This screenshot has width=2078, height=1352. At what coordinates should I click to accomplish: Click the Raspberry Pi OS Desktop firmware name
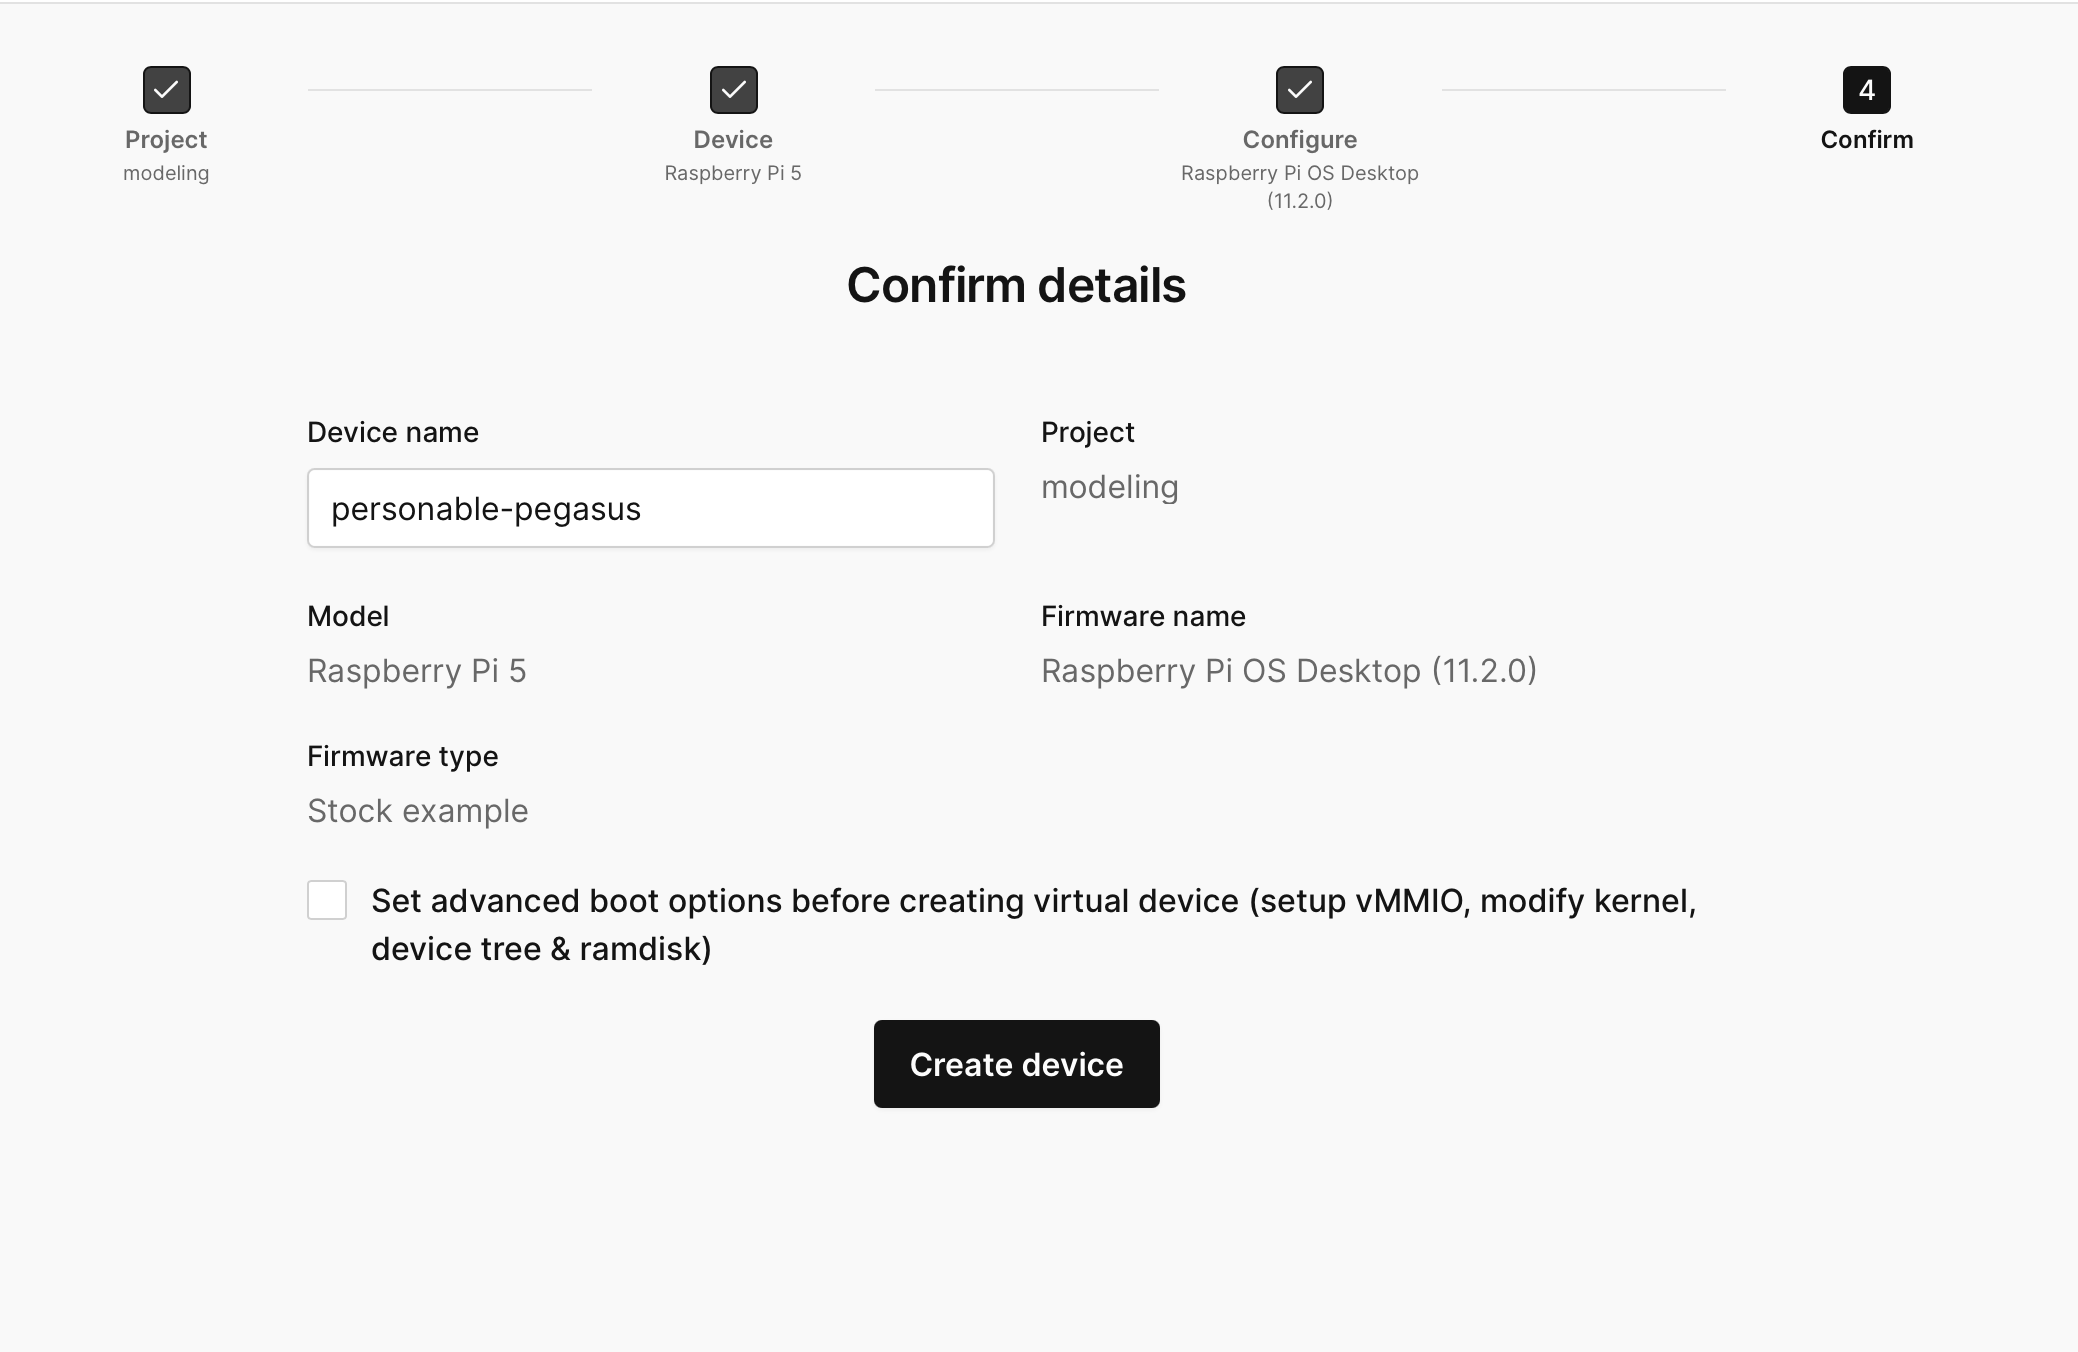point(1290,670)
